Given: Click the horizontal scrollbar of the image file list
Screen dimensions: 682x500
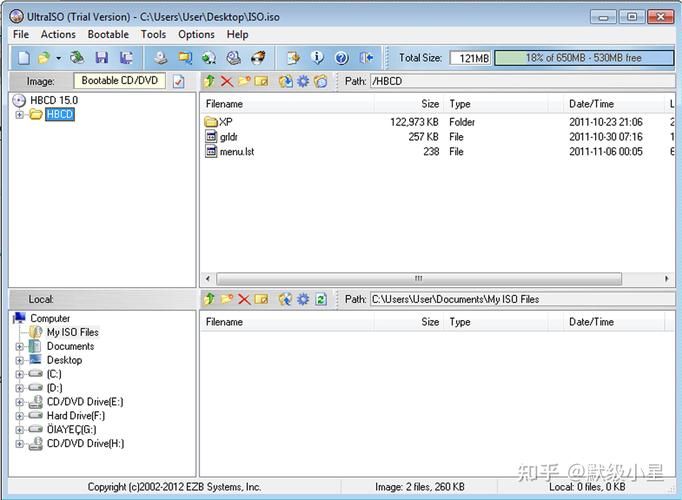Looking at the screenshot, I should click(x=419, y=278).
